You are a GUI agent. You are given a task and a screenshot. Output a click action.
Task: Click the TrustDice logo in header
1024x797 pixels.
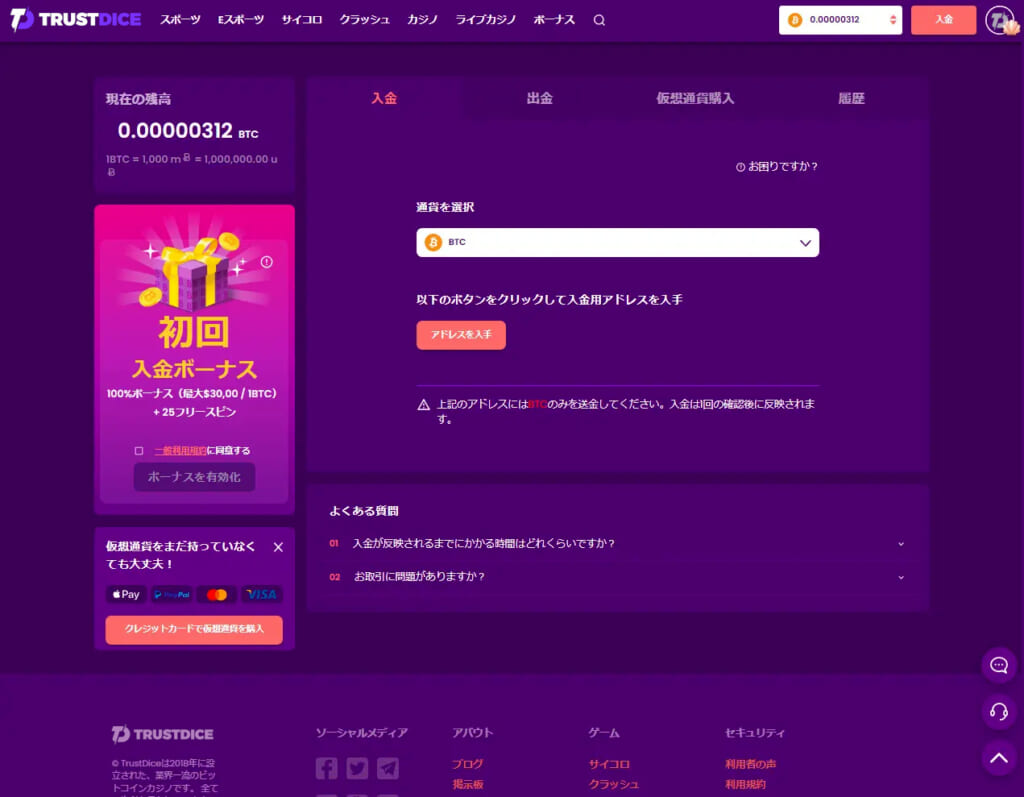point(76,20)
